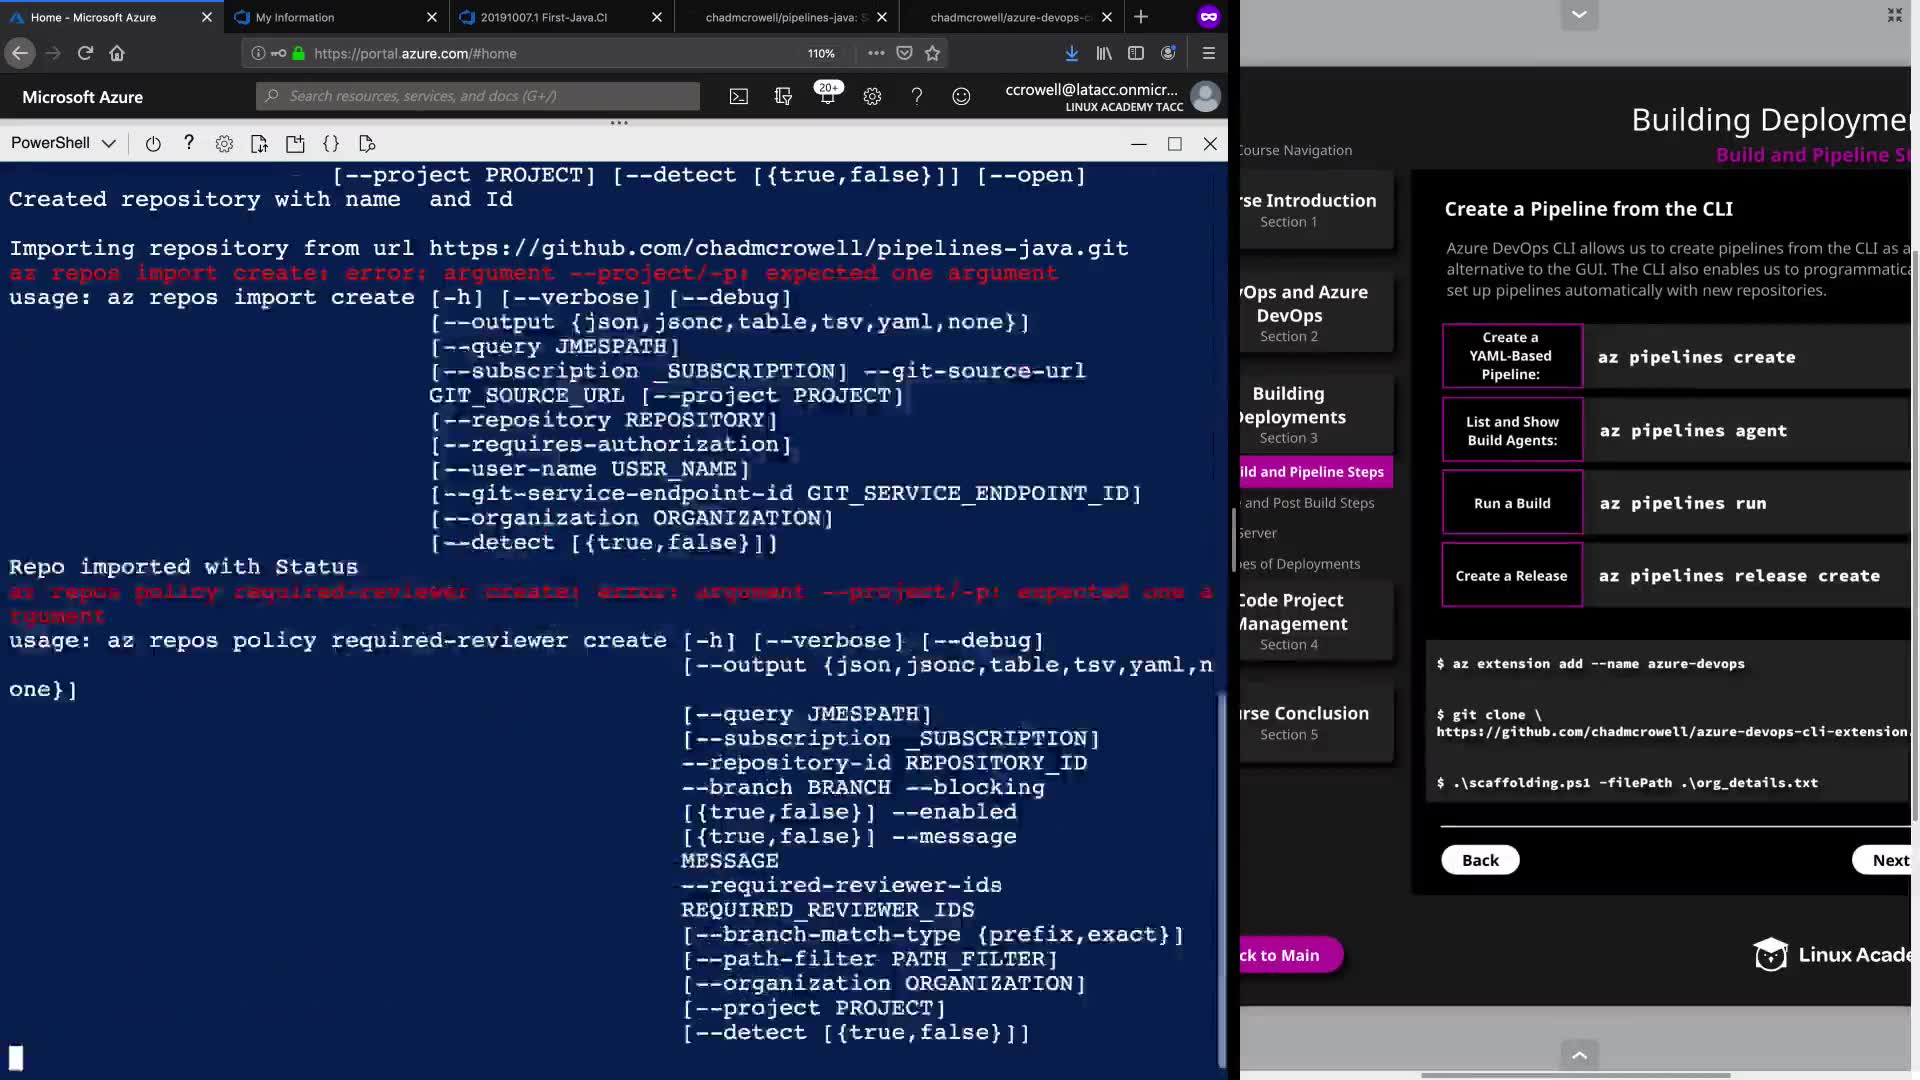Click Cloud Shell icon in Azure header
The width and height of the screenshot is (1920, 1080).
[738, 97]
